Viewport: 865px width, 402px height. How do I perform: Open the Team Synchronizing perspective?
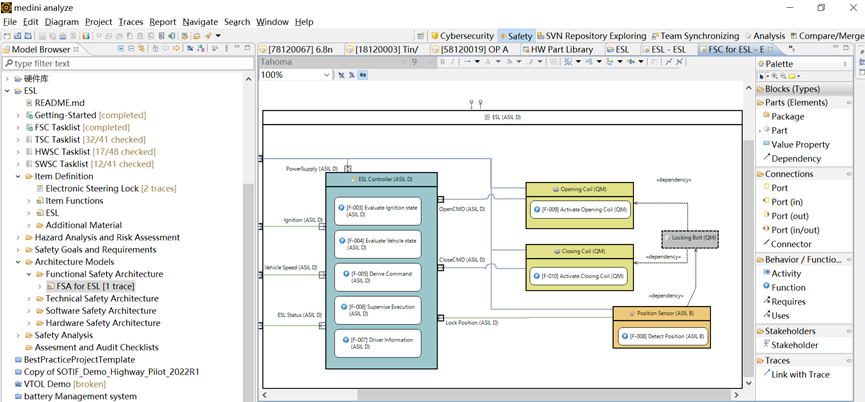(x=695, y=36)
